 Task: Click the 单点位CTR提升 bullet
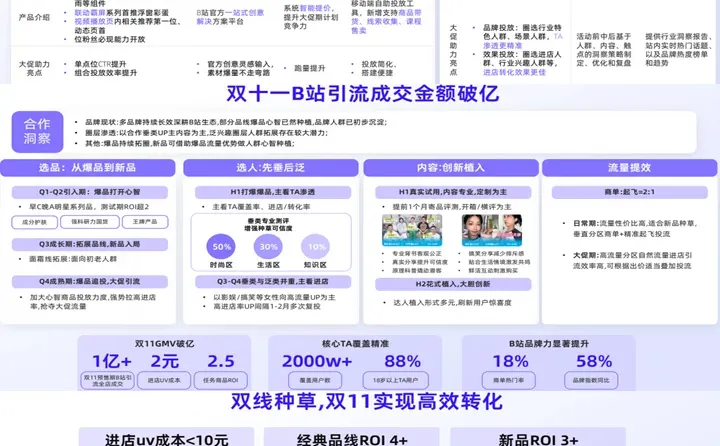point(100,64)
